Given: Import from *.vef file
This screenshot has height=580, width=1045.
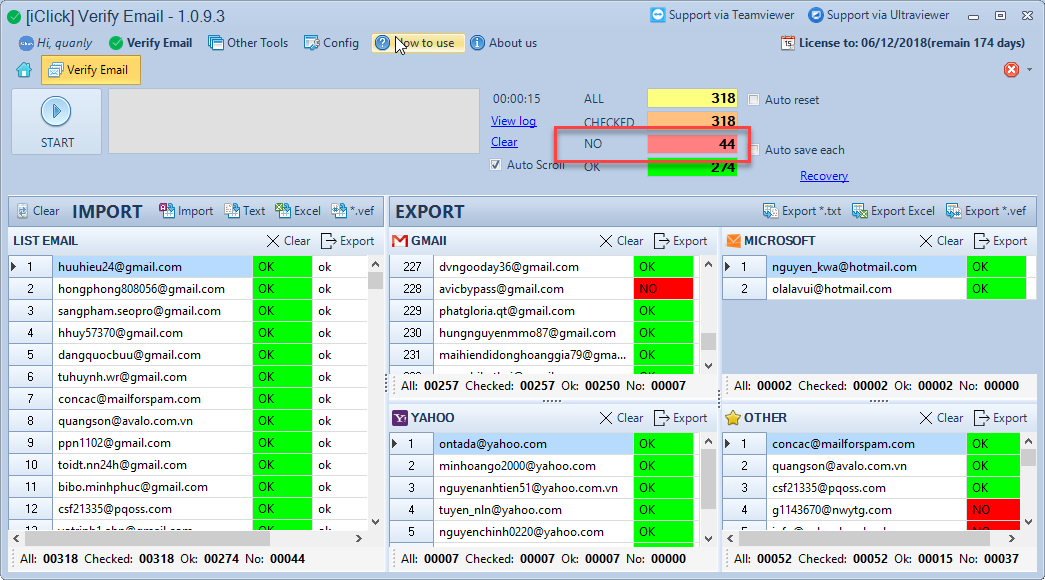Looking at the screenshot, I should coord(353,211).
